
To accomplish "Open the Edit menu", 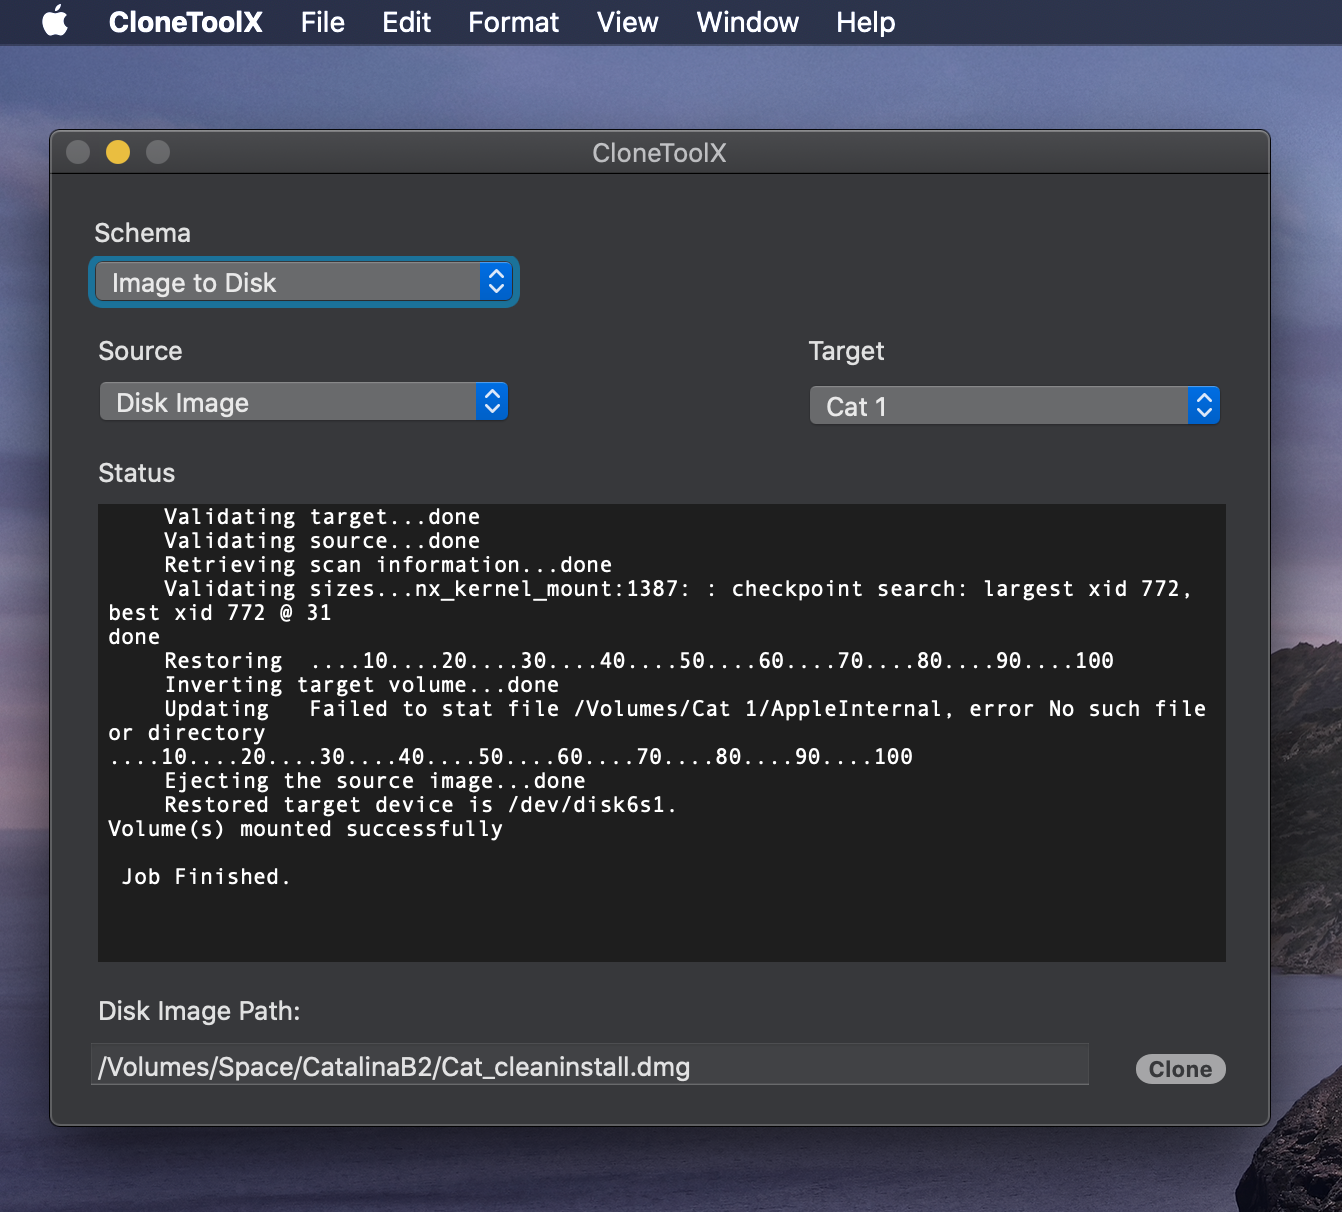I will (x=407, y=22).
